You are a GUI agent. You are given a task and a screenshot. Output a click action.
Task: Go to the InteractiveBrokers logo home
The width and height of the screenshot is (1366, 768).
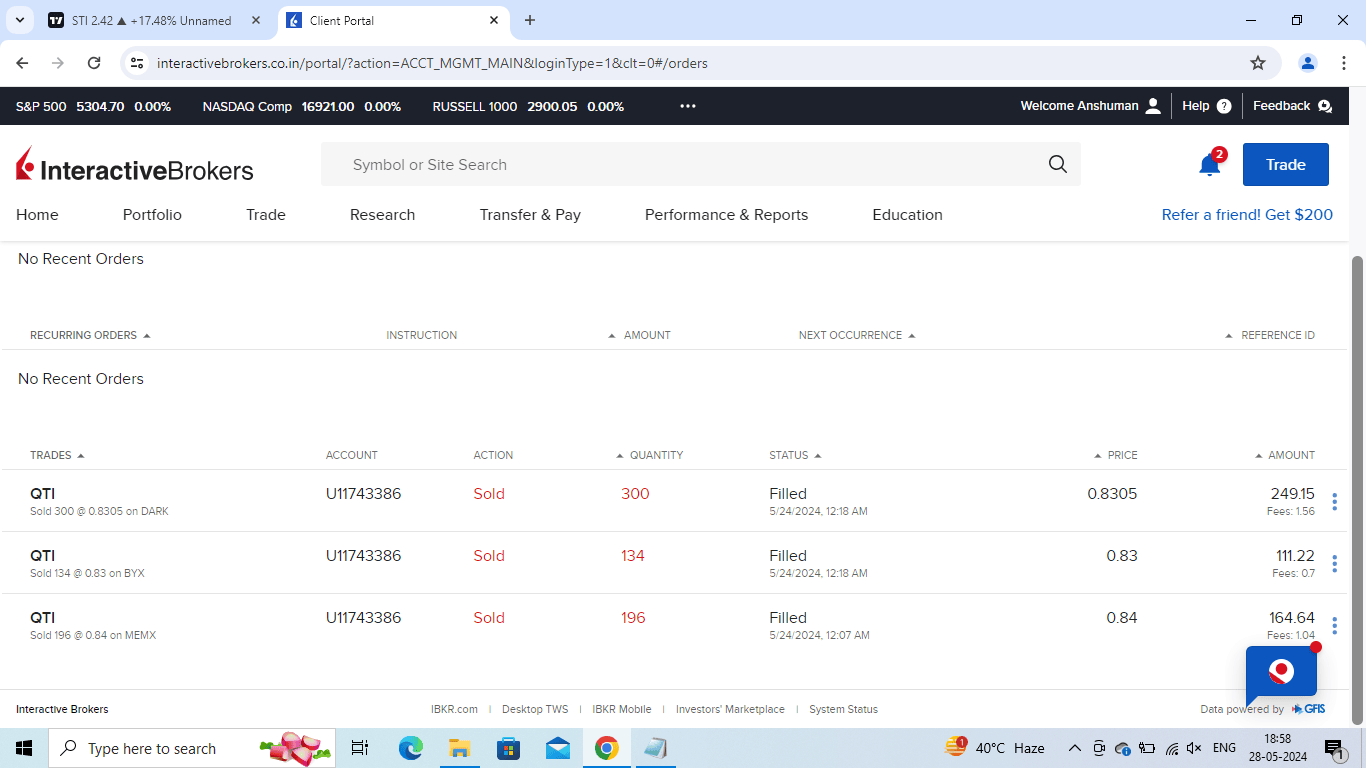pyautogui.click(x=135, y=166)
